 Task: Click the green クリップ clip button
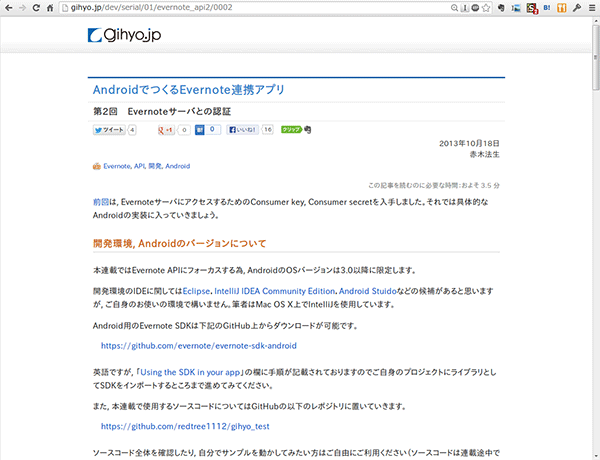[x=292, y=130]
